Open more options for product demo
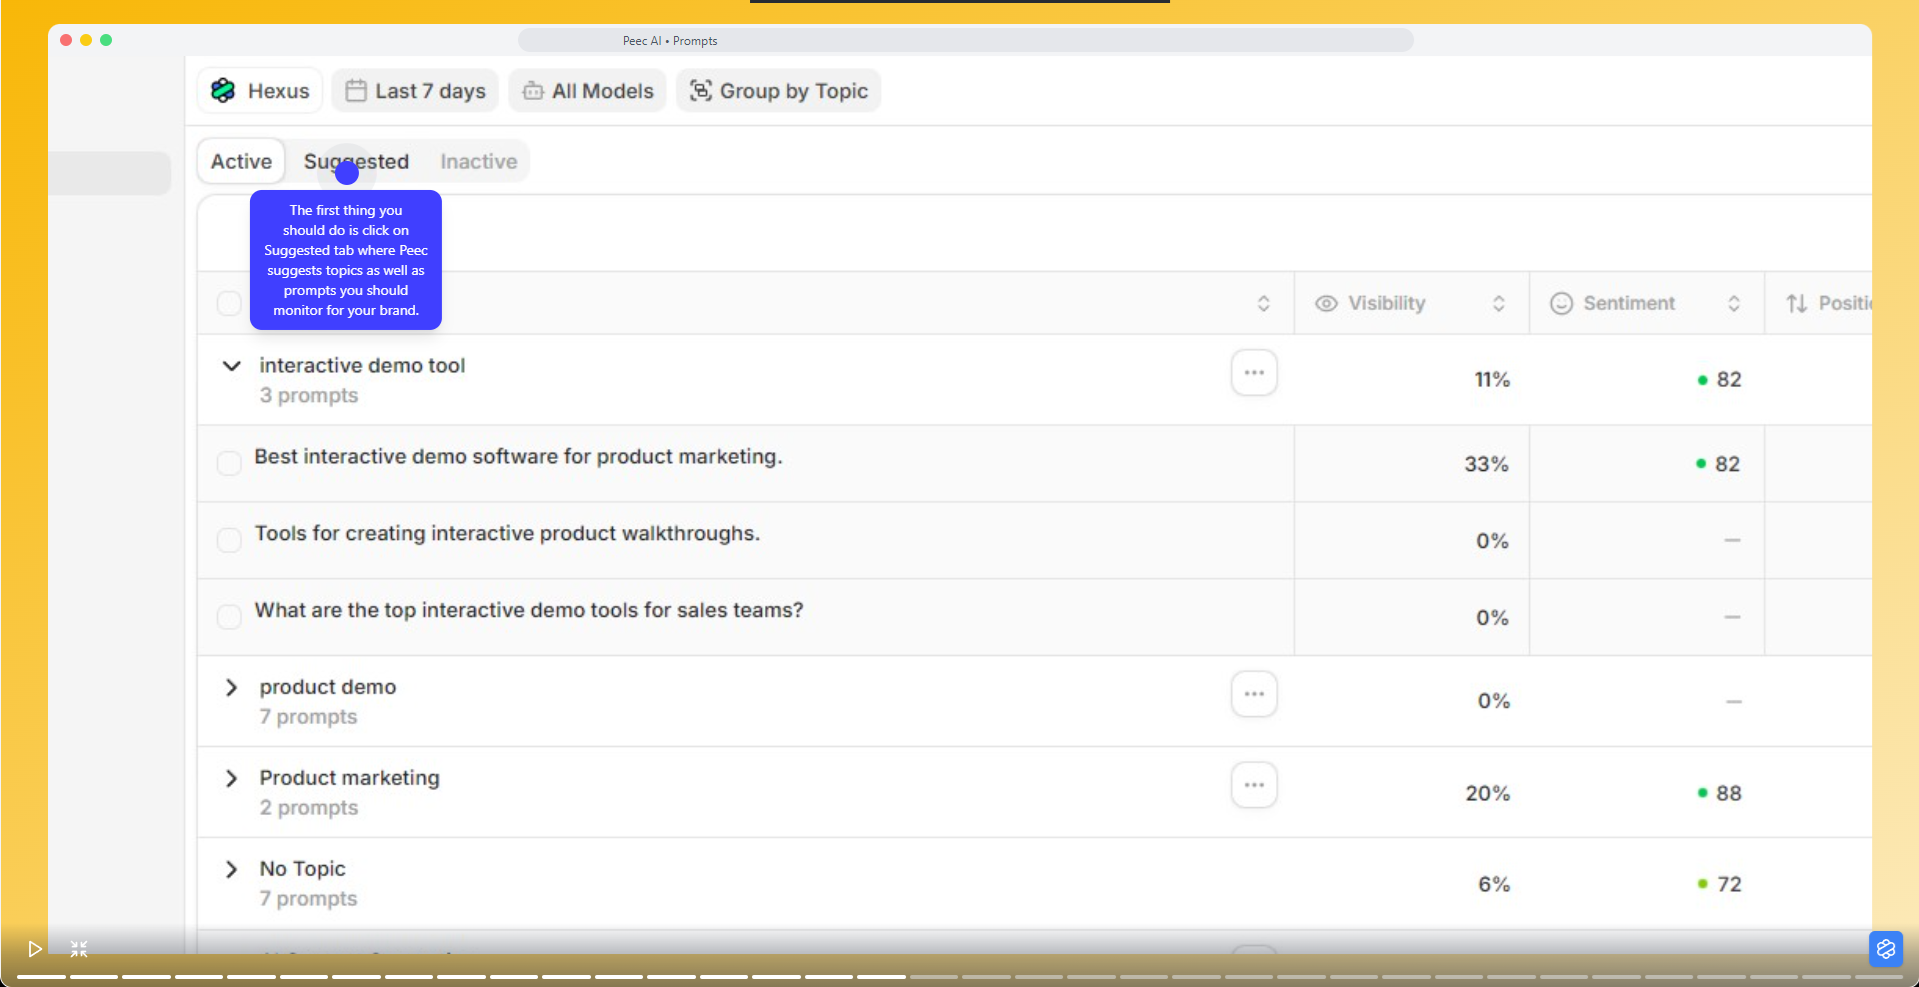 point(1254,694)
